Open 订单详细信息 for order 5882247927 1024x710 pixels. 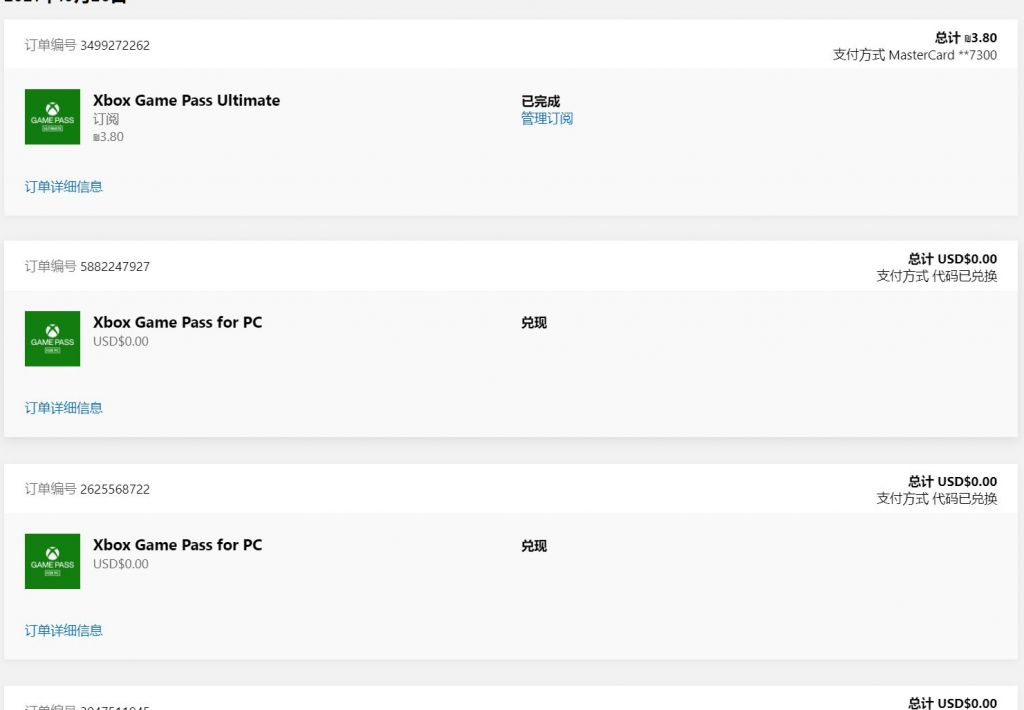[x=64, y=408]
